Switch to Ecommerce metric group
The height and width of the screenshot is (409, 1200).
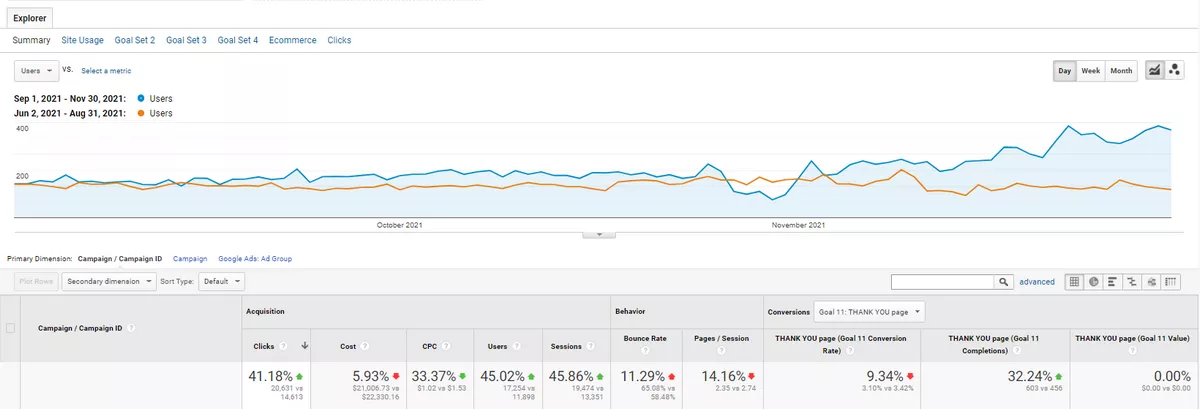click(293, 40)
